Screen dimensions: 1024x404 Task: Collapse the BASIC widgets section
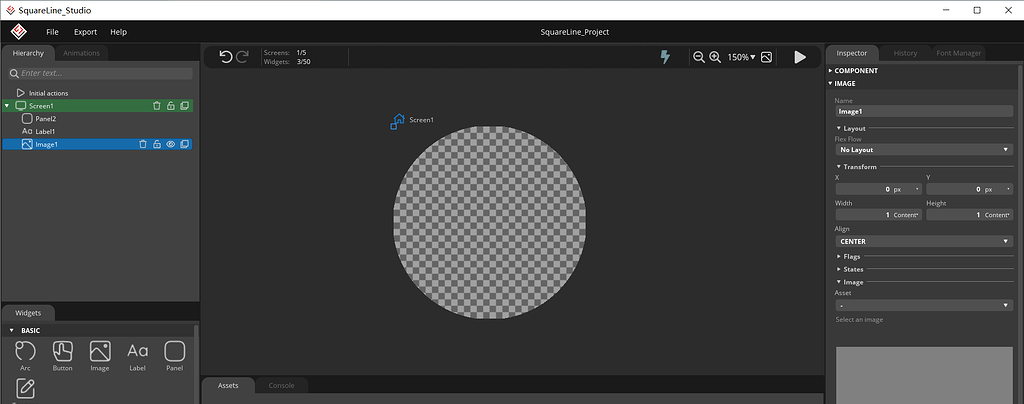(x=11, y=330)
